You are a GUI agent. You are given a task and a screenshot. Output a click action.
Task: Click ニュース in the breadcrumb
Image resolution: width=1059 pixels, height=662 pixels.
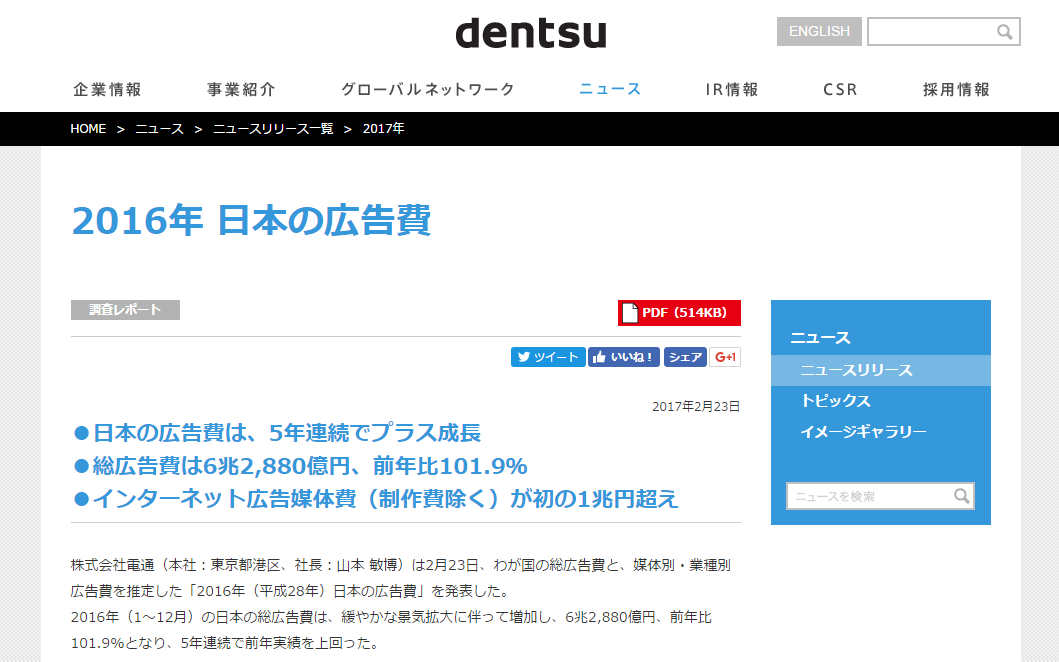pos(159,128)
